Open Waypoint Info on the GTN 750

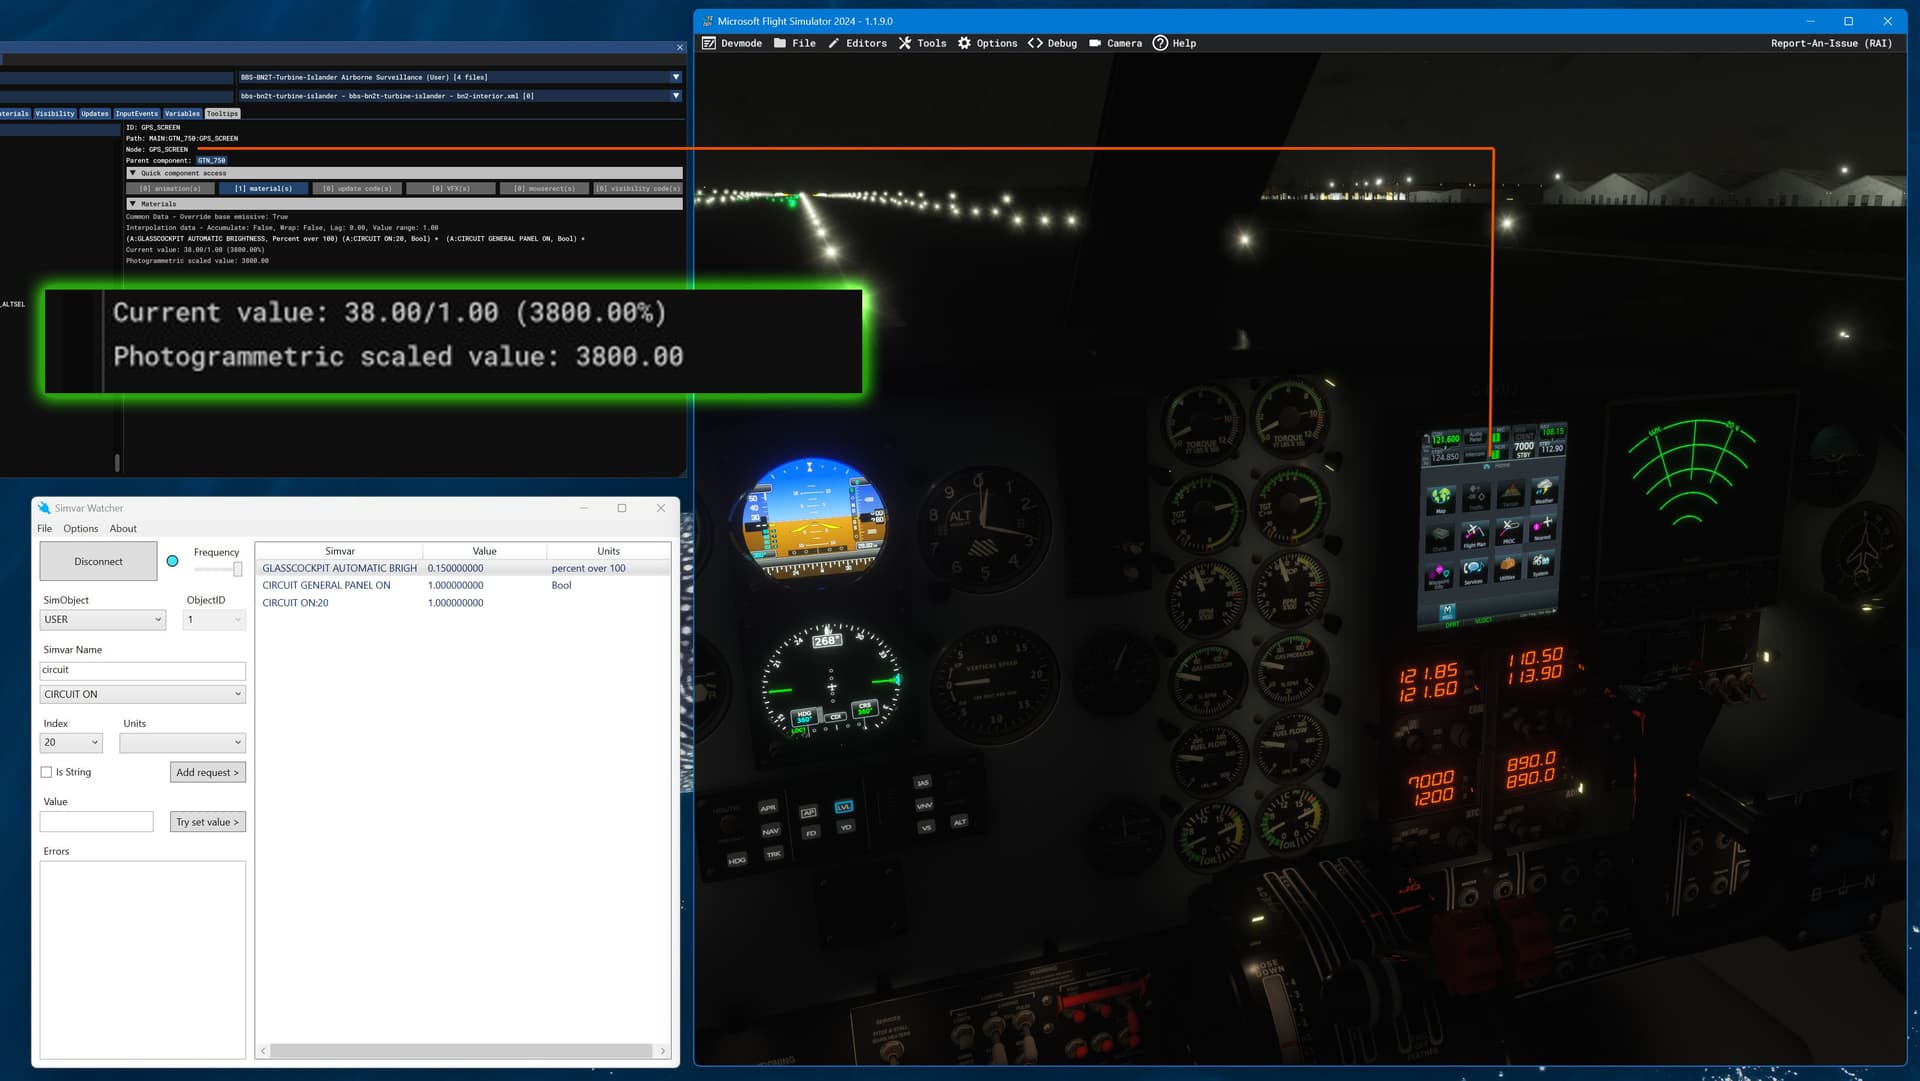click(1438, 576)
